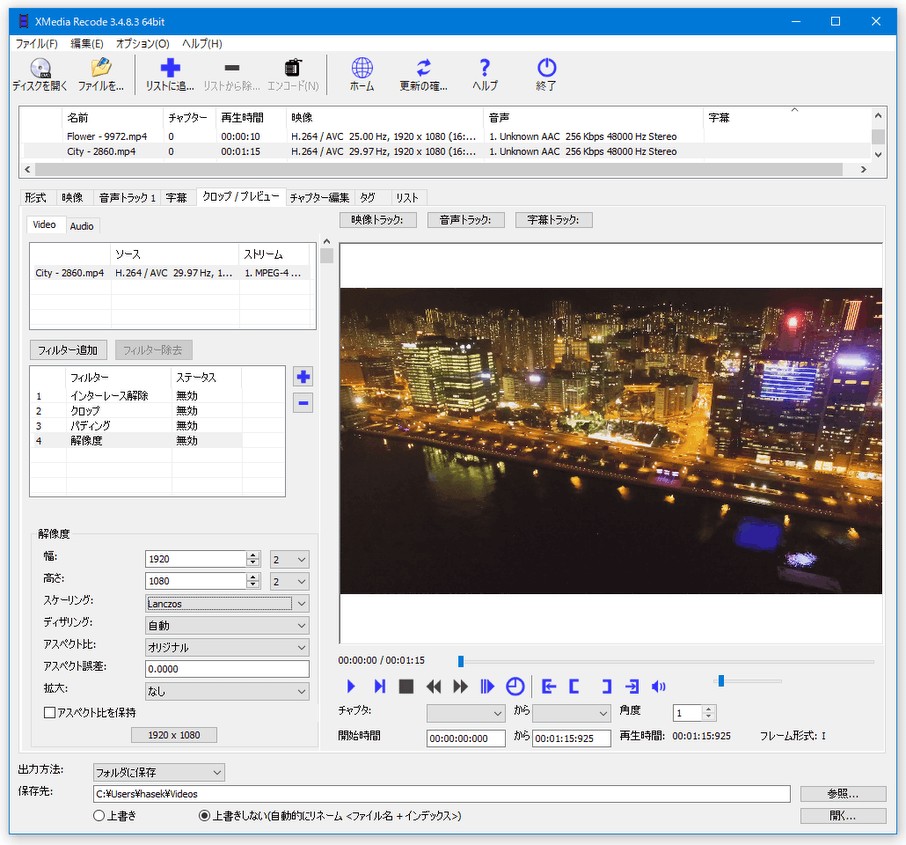This screenshot has width=906, height=845.
Task: Expand the アスペクト比 オリジナル dropdown
Action: pos(226,647)
